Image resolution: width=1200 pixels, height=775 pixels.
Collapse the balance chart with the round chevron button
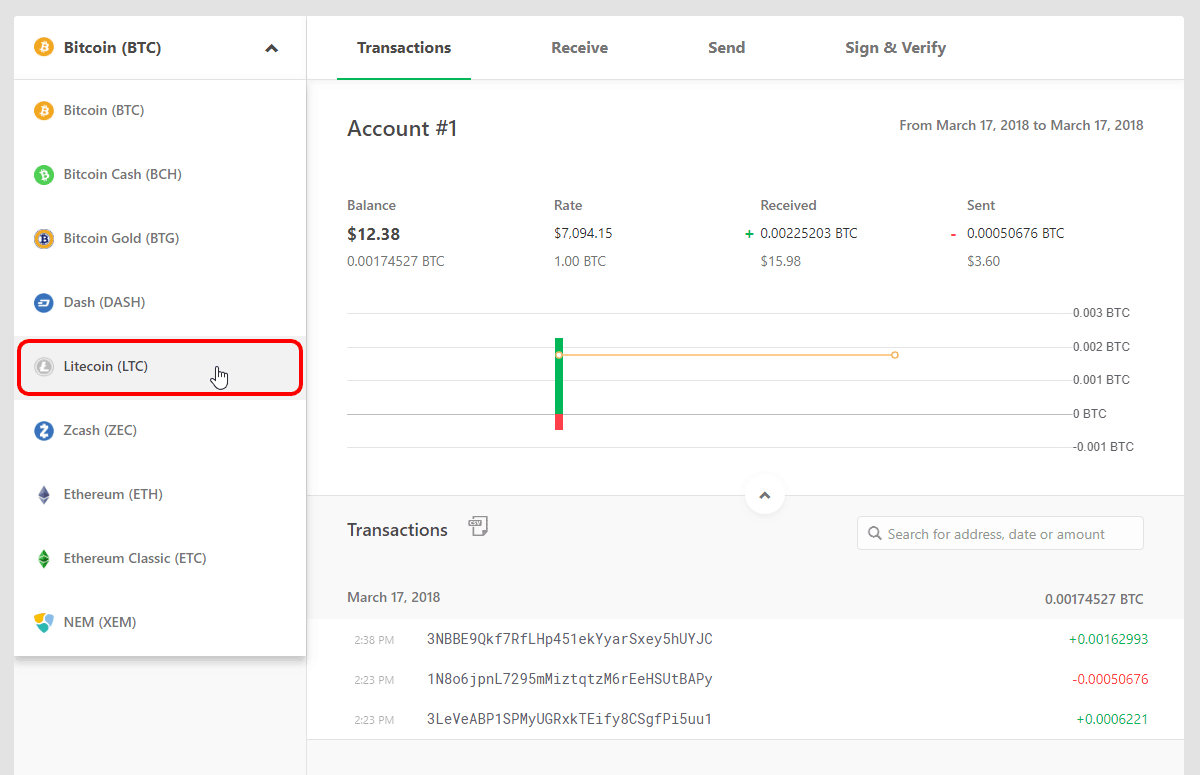765,494
